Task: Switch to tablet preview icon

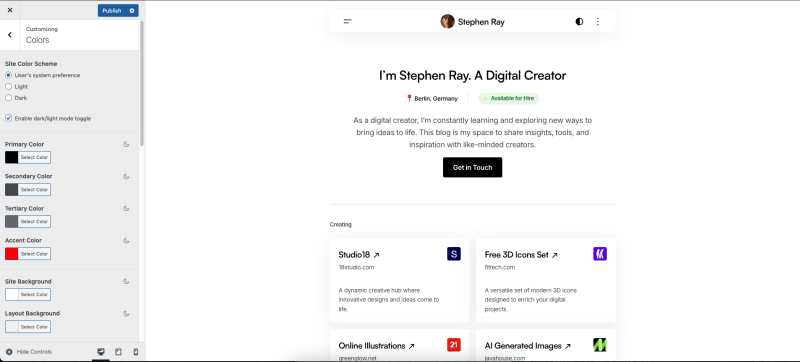Action: coord(118,352)
